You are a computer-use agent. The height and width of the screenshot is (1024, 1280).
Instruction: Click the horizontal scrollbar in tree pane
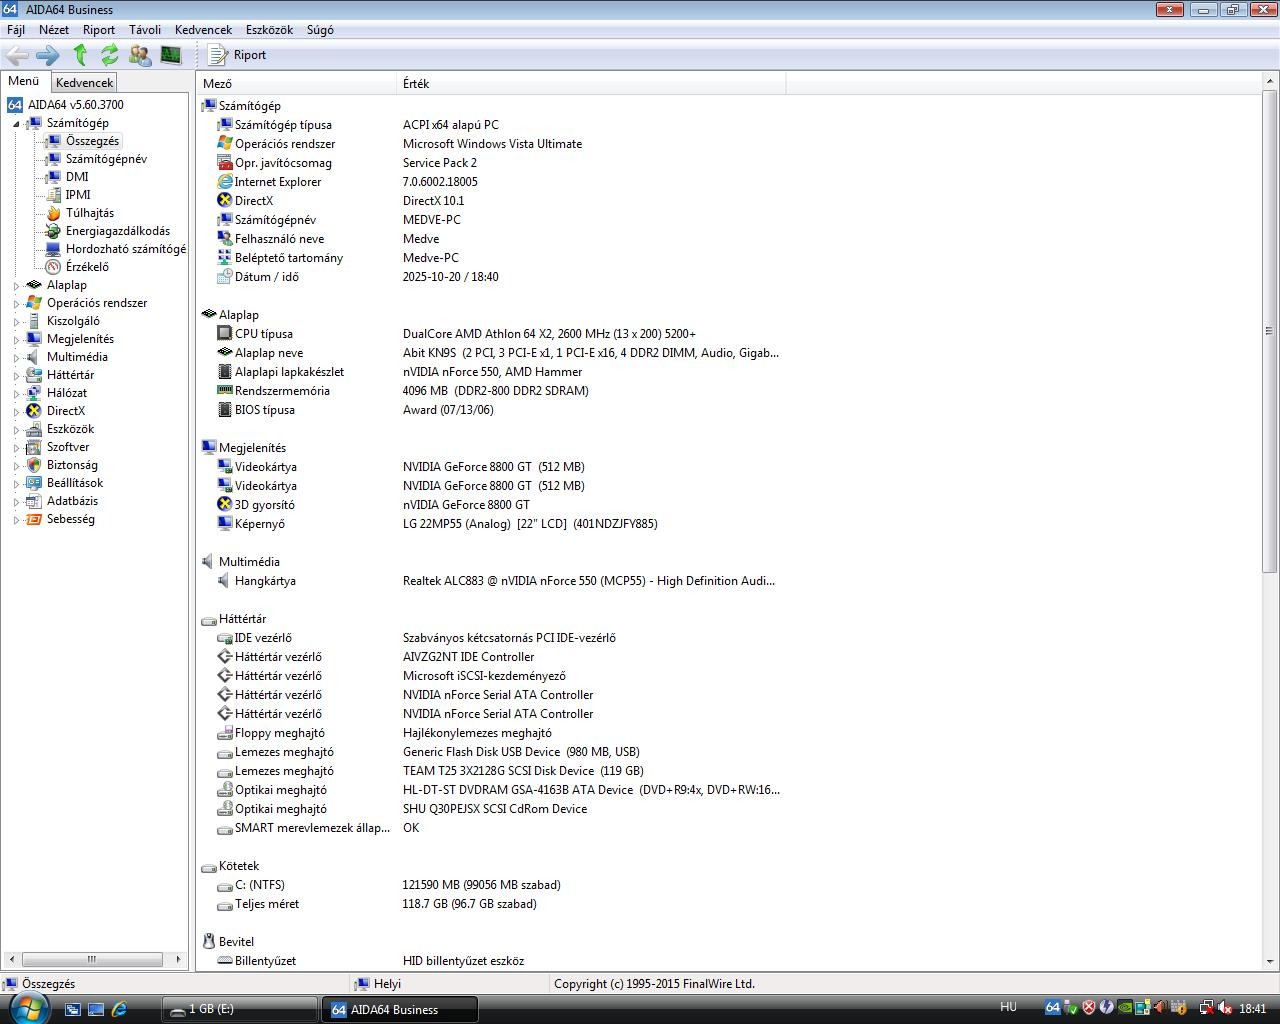pyautogui.click(x=92, y=959)
